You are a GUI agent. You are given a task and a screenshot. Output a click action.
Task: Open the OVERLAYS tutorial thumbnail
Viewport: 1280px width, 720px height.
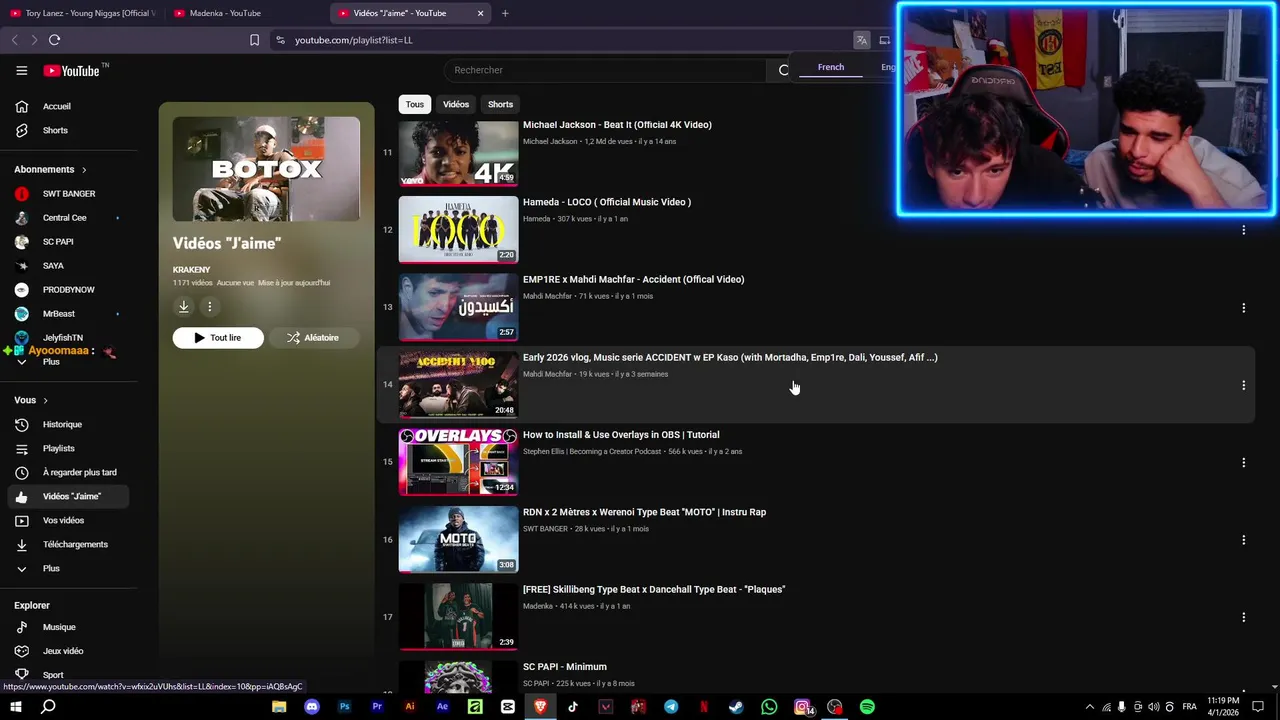pos(458,462)
